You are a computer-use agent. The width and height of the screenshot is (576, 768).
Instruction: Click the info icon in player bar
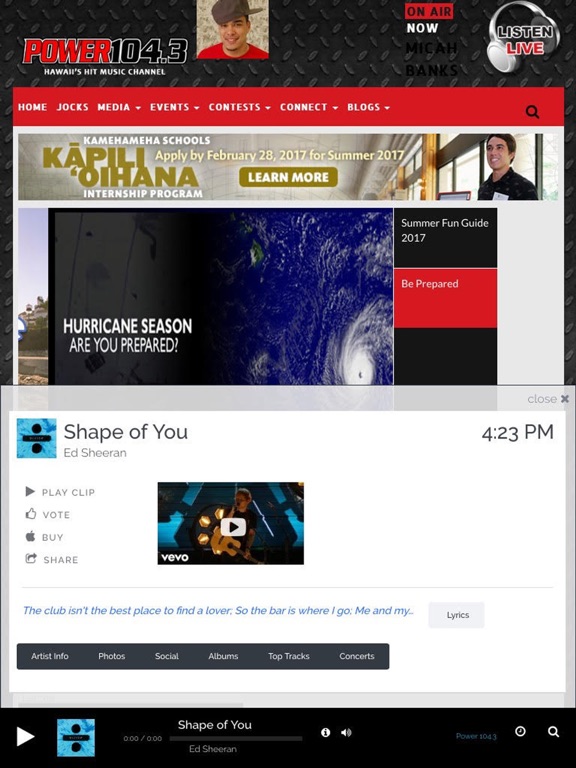point(325,732)
